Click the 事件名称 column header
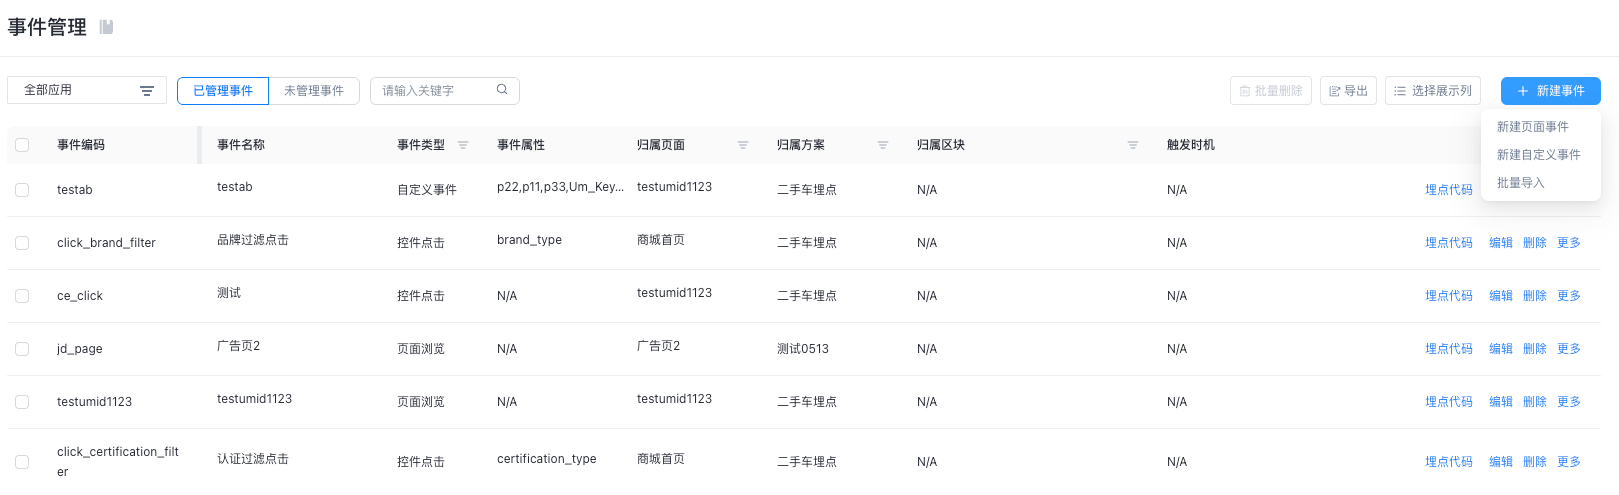 [241, 145]
